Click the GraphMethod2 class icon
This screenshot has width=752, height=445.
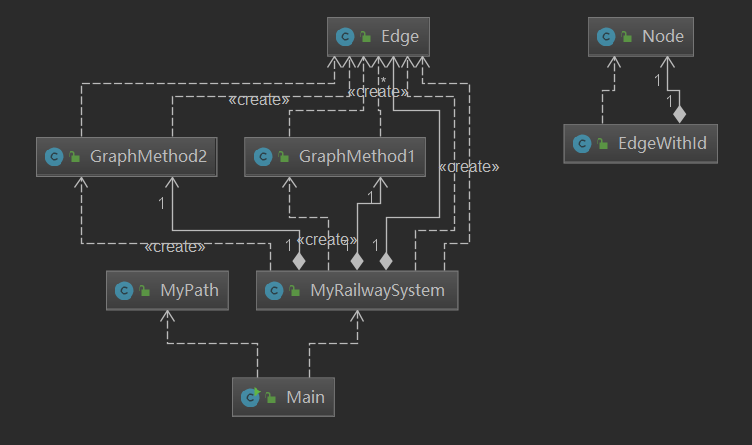point(54,157)
